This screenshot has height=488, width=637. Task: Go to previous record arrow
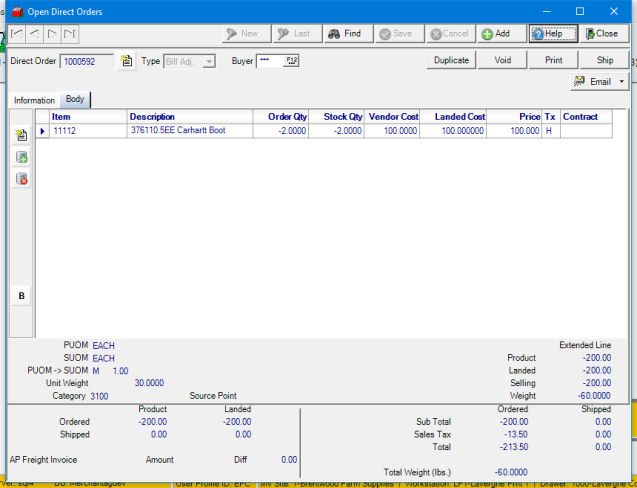click(34, 34)
